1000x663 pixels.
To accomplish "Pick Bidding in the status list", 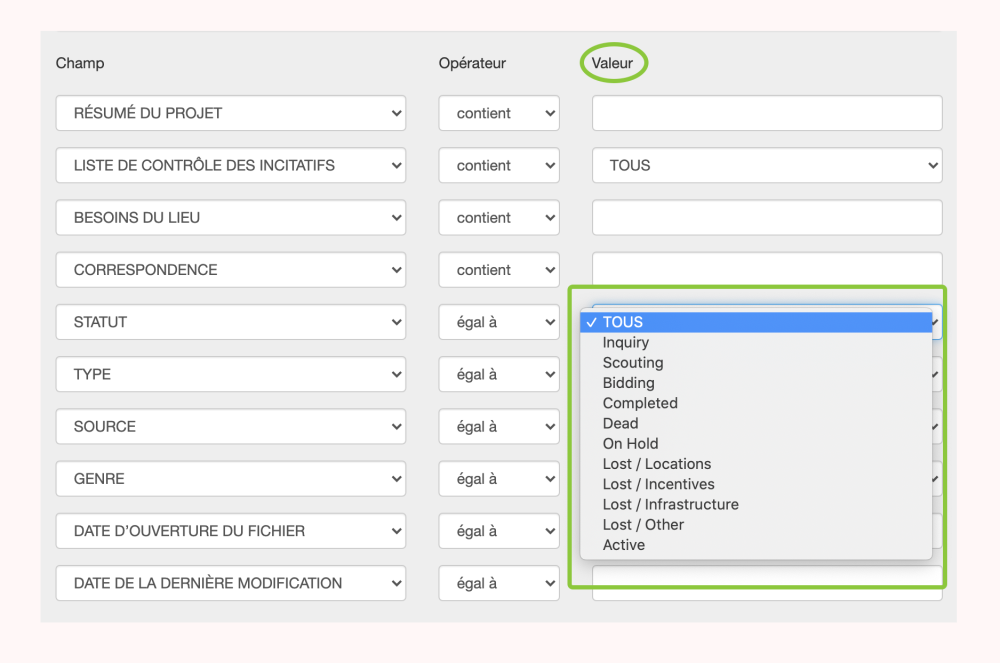I will [x=629, y=383].
